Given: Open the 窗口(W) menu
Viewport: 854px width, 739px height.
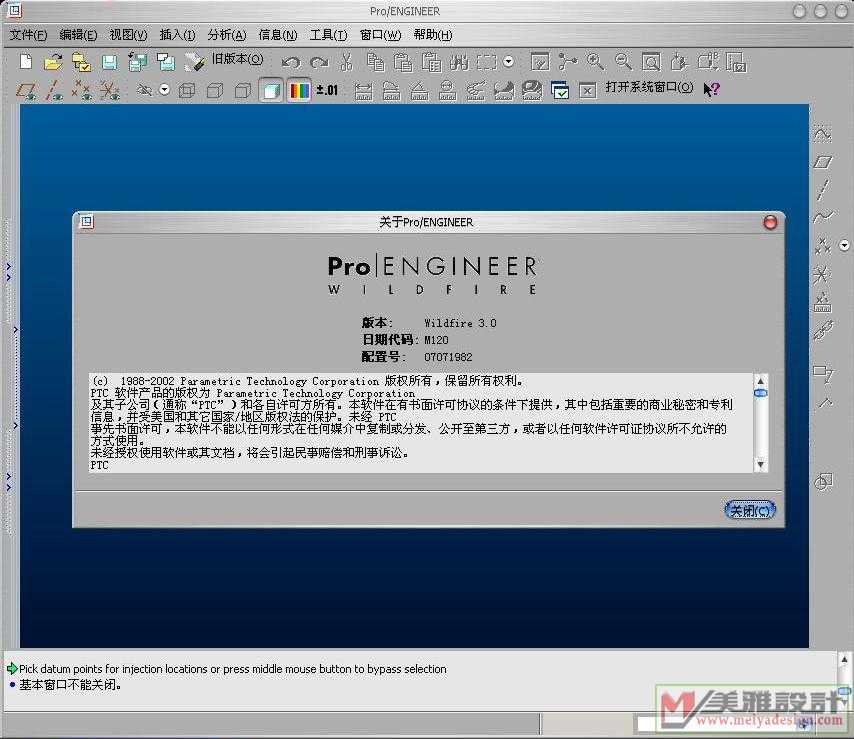Looking at the screenshot, I should coord(380,35).
